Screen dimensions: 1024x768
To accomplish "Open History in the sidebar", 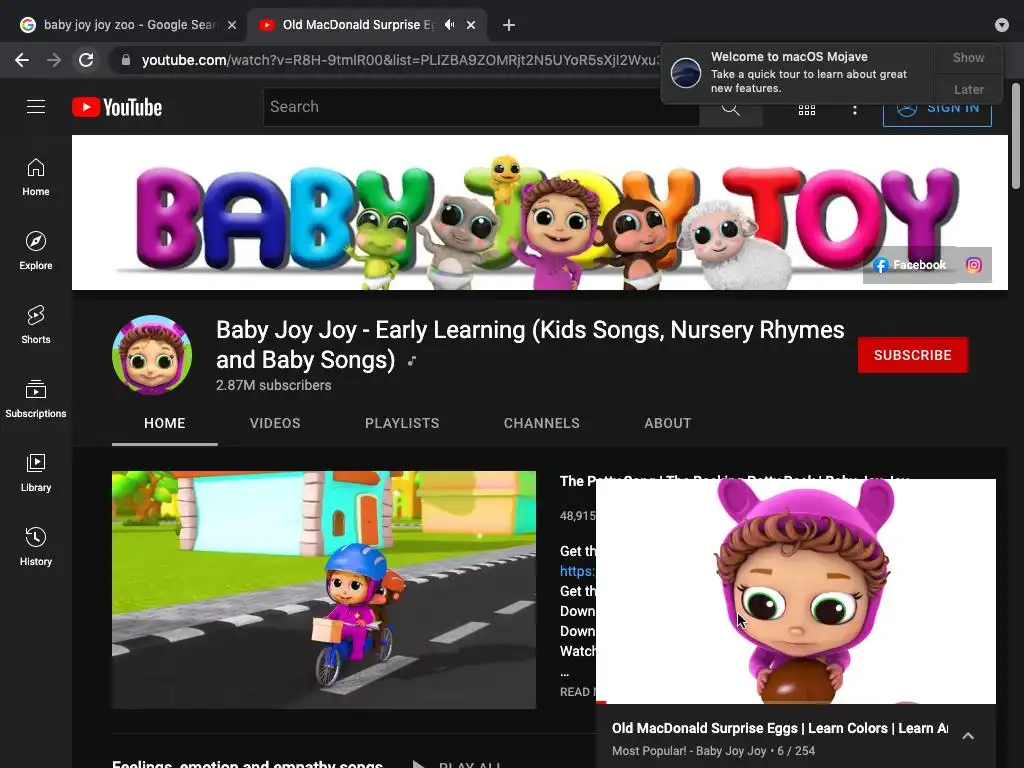I will (36, 547).
